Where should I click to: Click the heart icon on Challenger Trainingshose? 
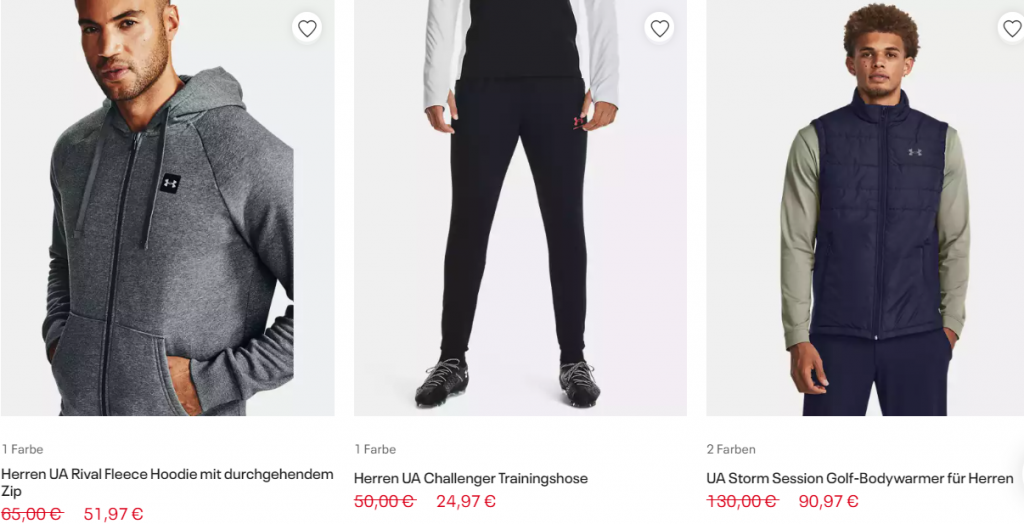coord(660,29)
